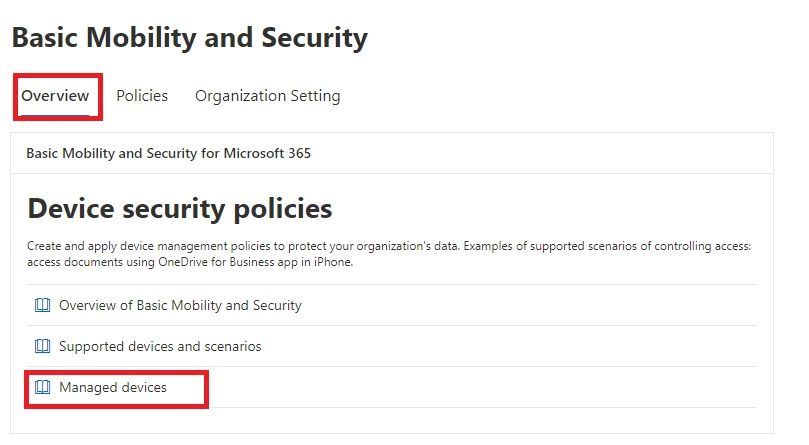Click the word iPhone in the description
809x445 pixels.
coord(332,263)
